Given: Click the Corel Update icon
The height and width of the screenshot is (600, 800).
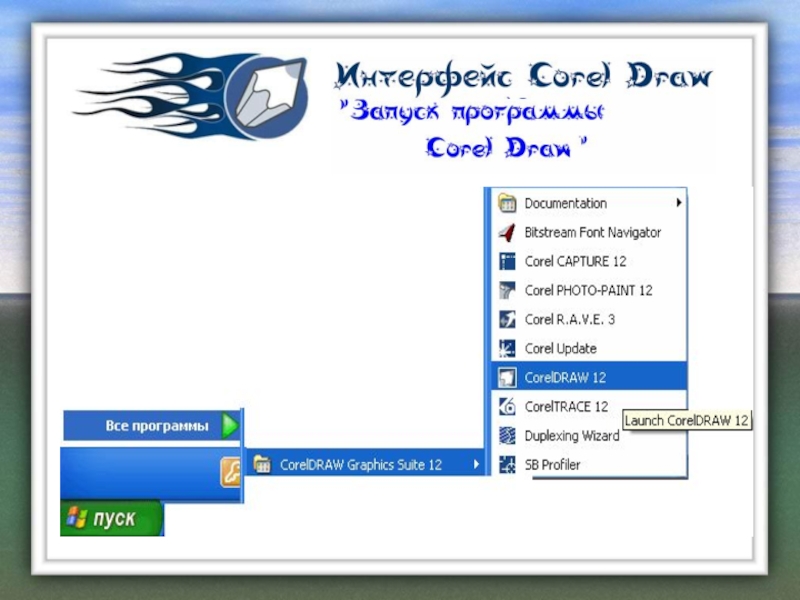Looking at the screenshot, I should (x=507, y=349).
